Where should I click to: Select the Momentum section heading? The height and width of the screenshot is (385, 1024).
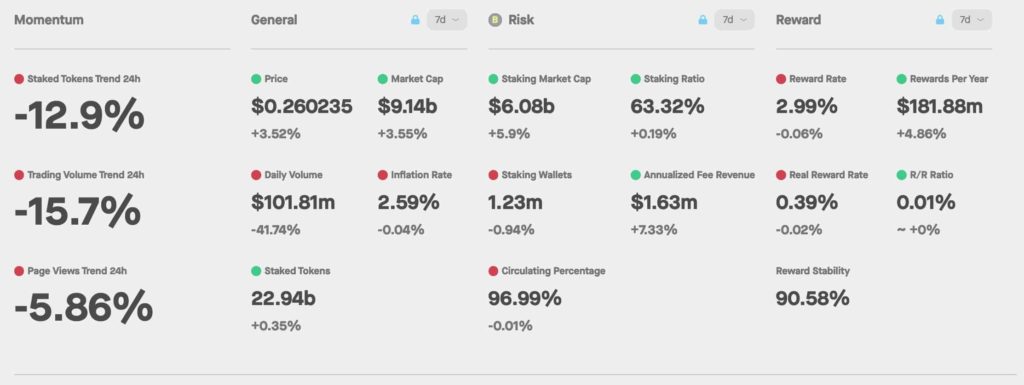[x=49, y=20]
